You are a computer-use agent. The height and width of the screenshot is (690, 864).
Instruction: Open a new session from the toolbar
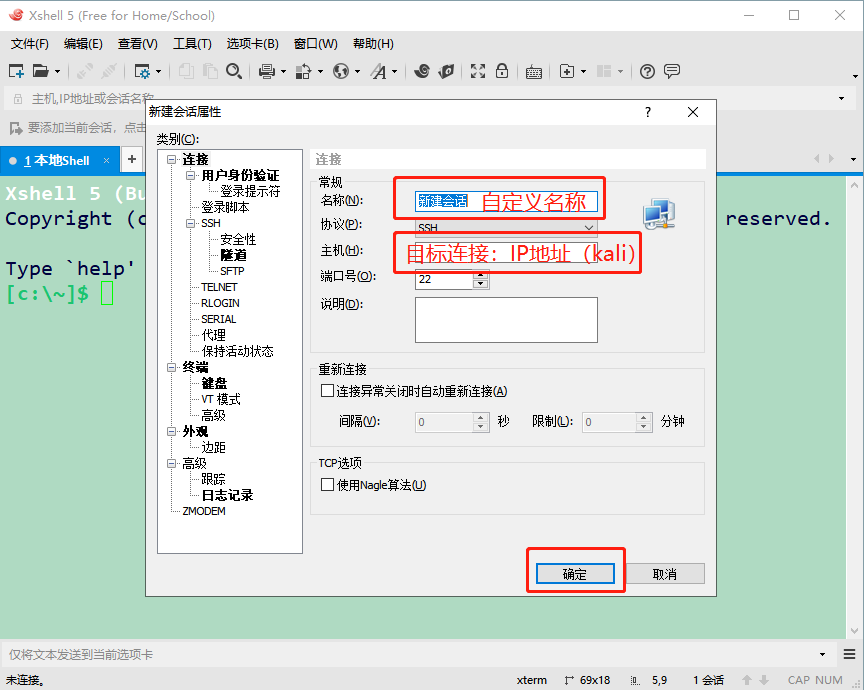pos(15,71)
